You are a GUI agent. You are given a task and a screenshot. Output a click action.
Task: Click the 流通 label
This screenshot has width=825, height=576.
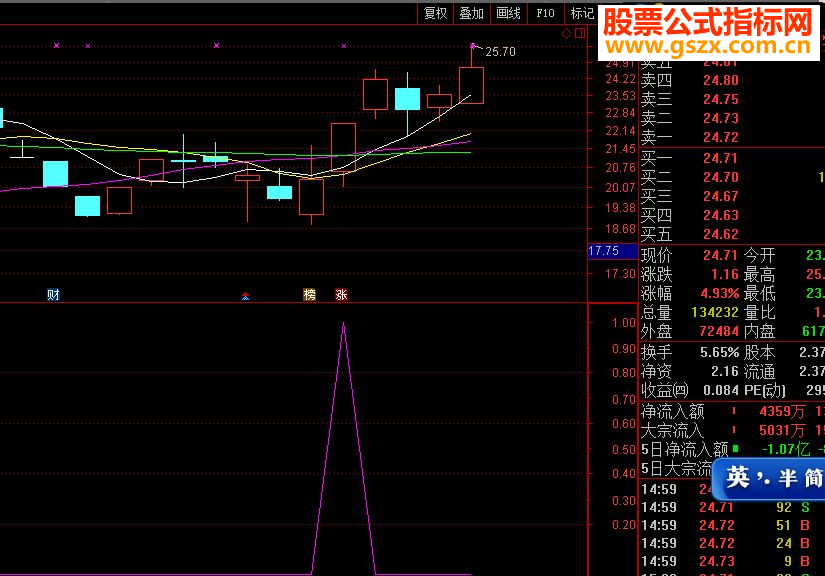coord(760,371)
